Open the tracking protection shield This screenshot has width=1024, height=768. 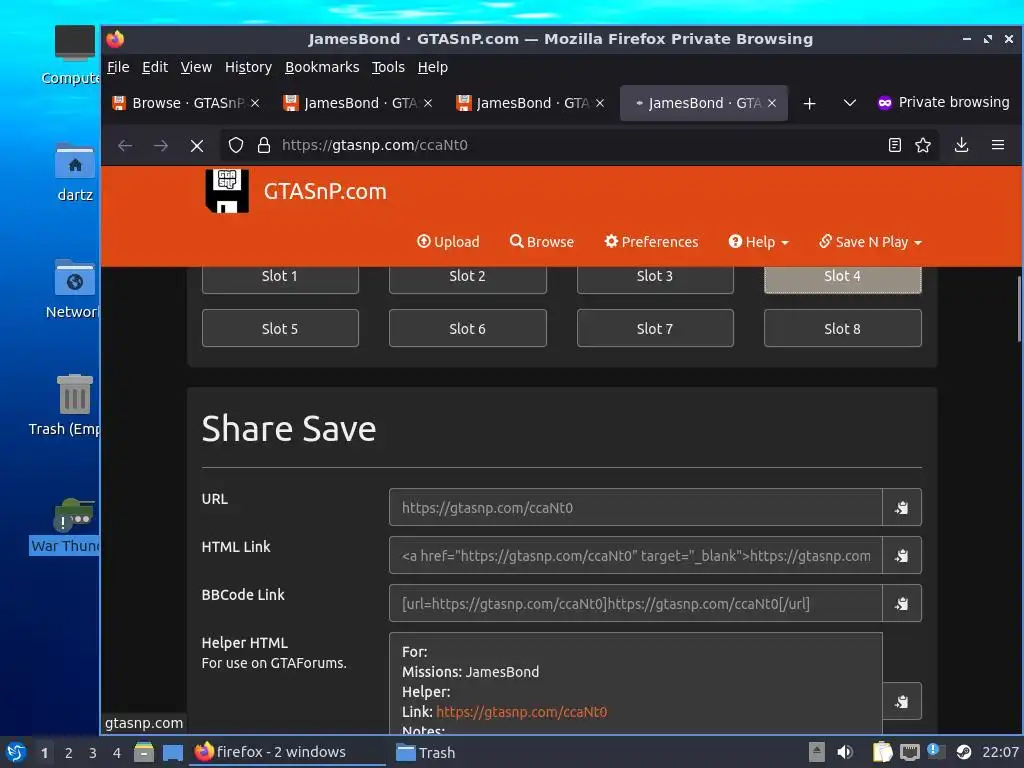tap(236, 145)
